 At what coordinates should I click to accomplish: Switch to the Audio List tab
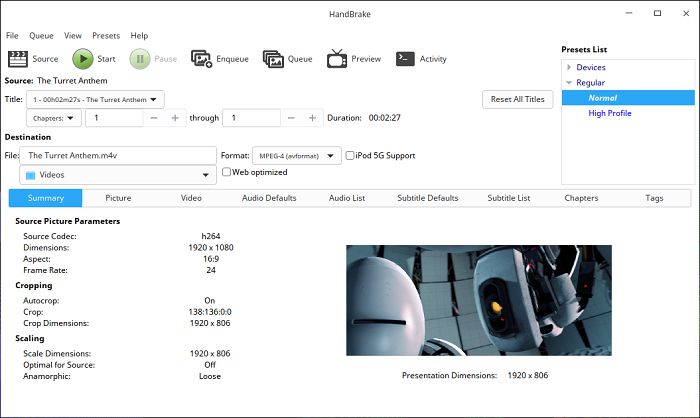[347, 198]
